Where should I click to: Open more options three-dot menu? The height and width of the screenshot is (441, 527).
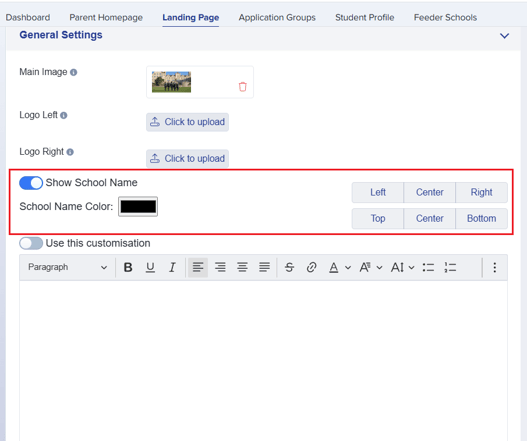tap(494, 268)
